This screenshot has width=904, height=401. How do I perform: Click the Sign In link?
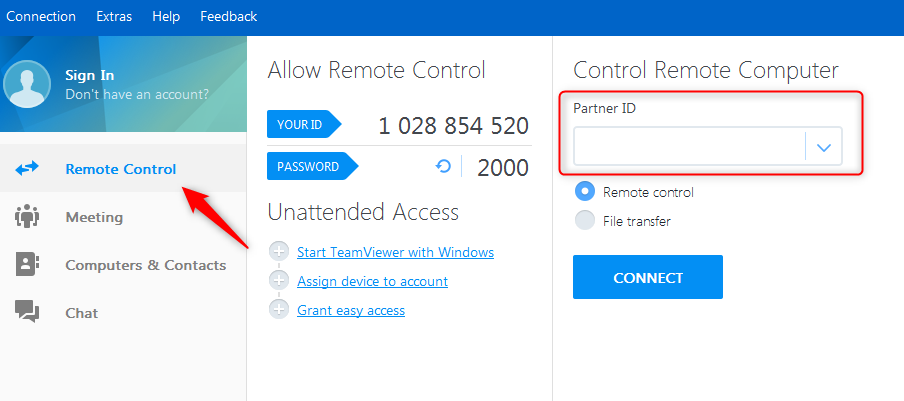click(90, 75)
